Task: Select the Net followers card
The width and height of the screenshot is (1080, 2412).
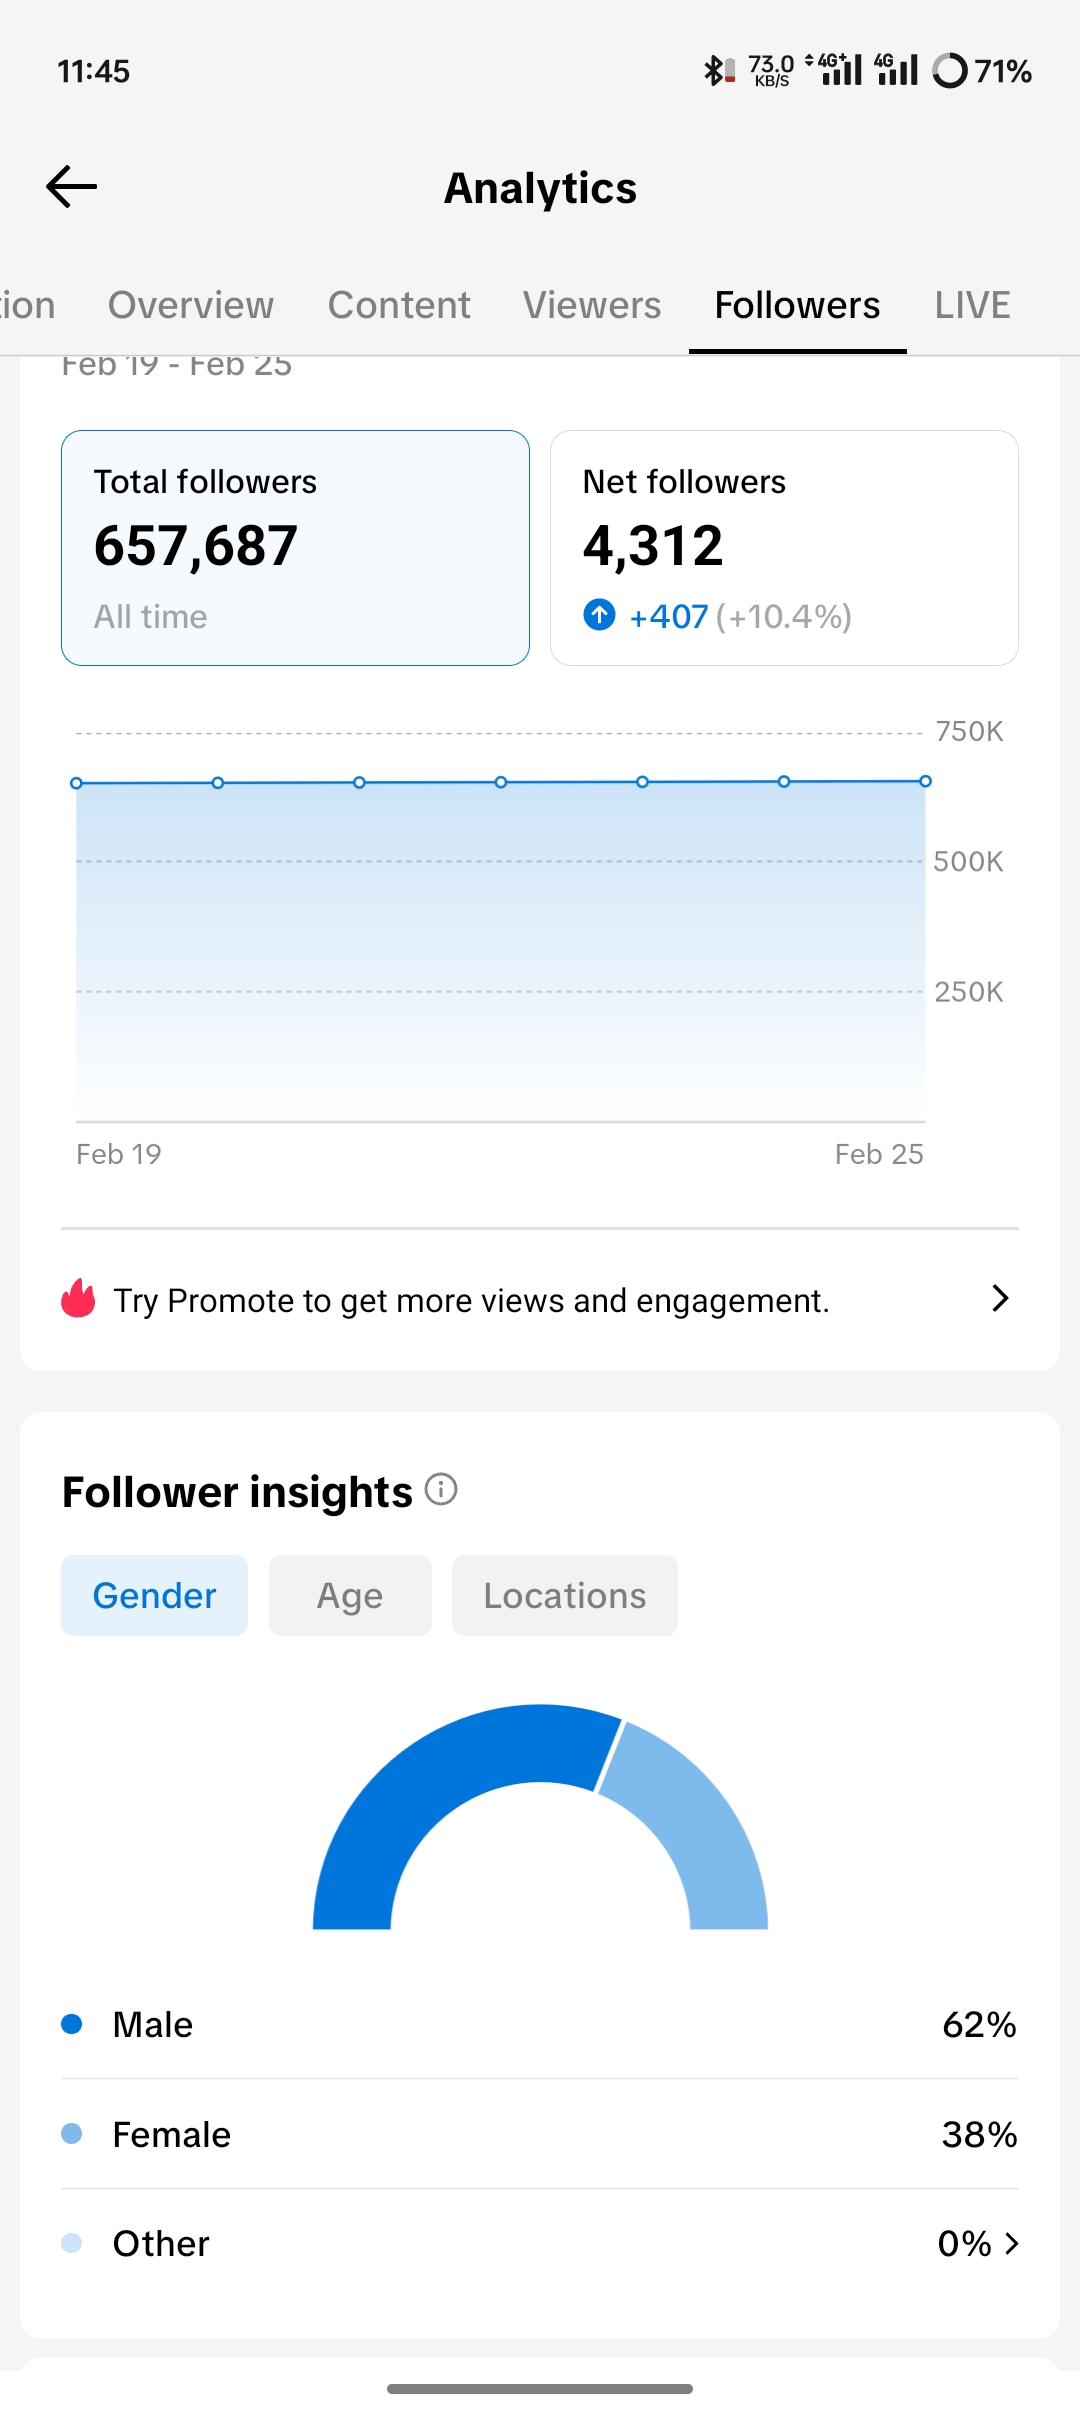Action: [x=784, y=548]
